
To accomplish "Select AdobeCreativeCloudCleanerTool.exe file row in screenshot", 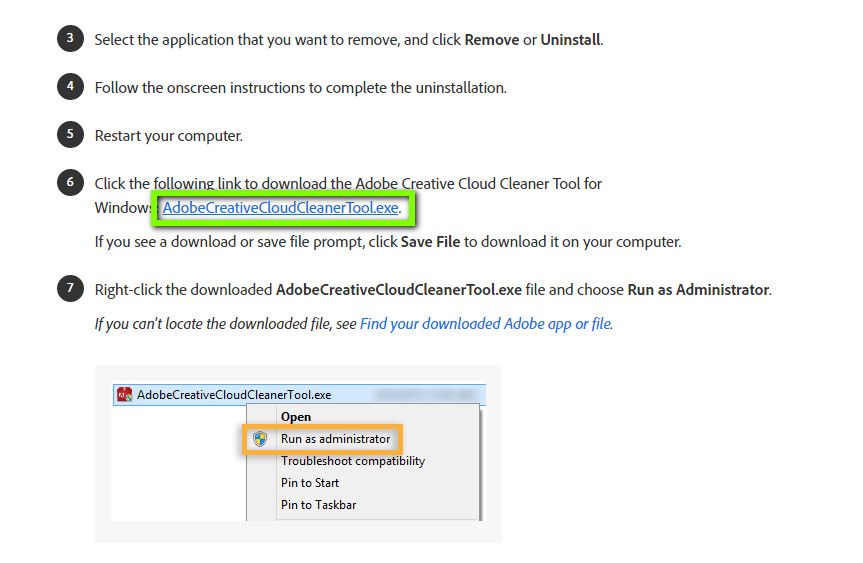I will [299, 395].
